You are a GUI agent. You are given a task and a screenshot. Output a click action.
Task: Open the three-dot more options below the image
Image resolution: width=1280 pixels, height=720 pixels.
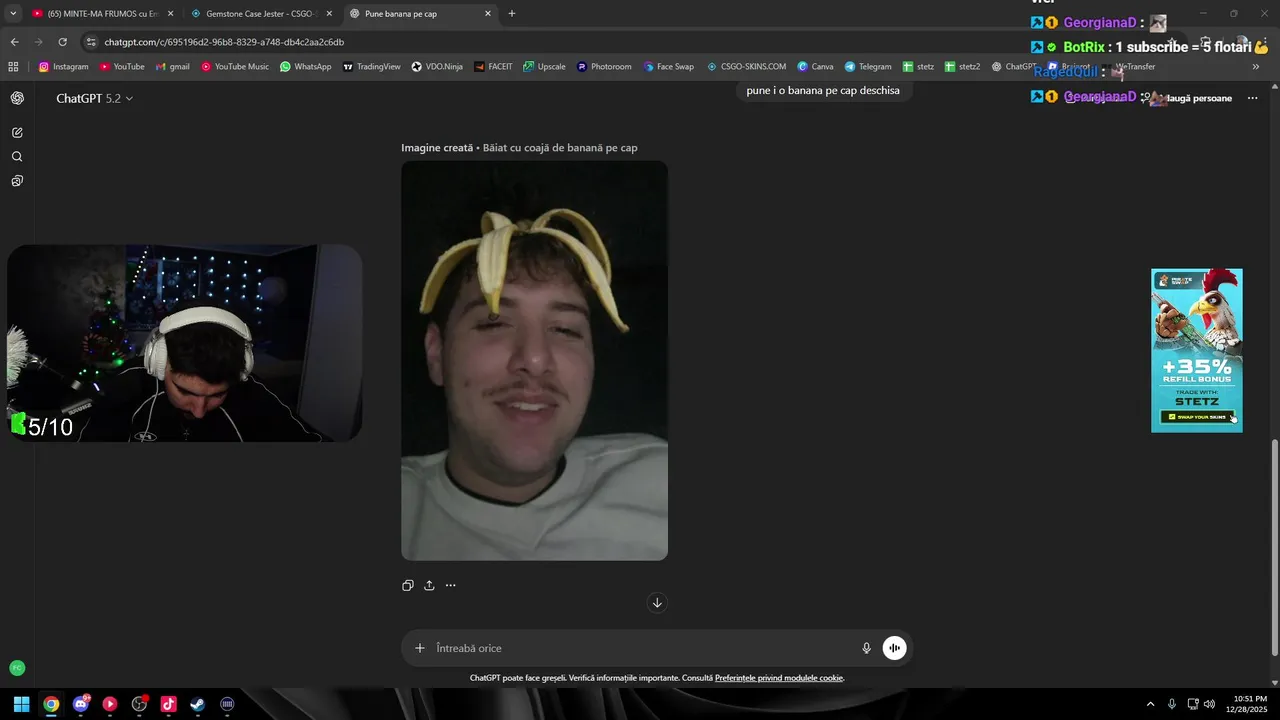pyautogui.click(x=450, y=585)
